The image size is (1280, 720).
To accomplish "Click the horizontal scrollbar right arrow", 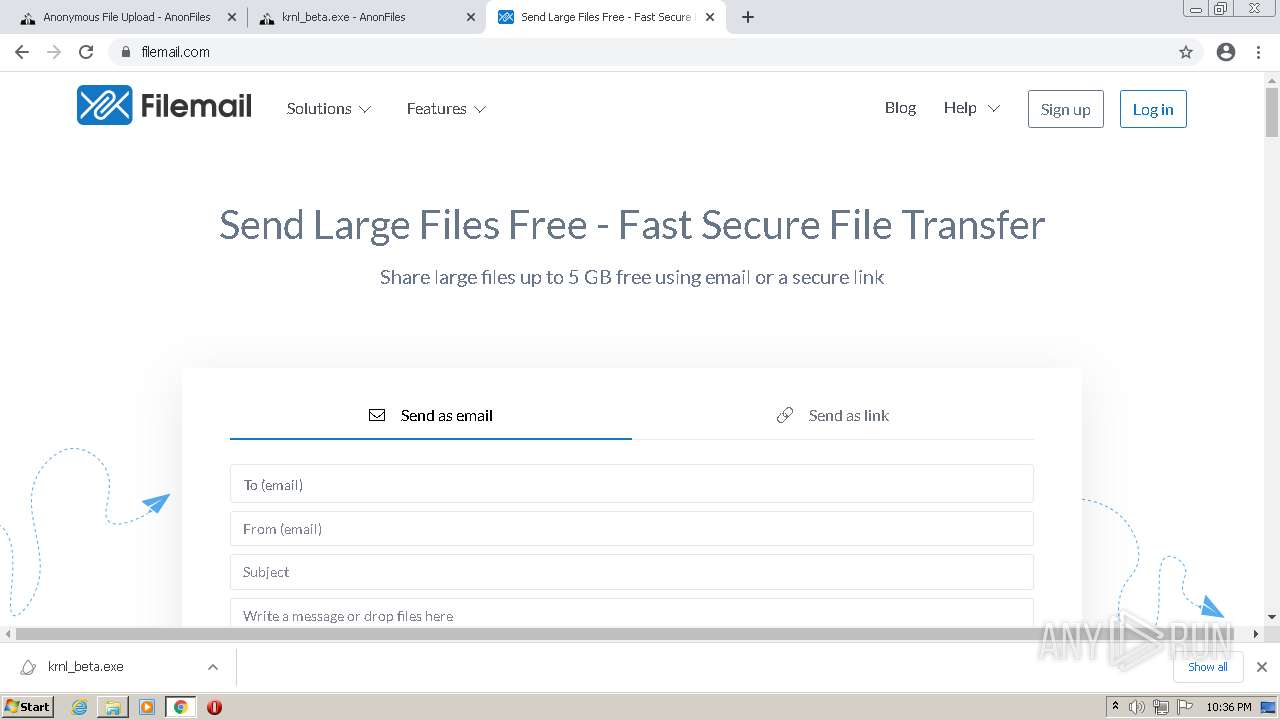I will (1256, 634).
